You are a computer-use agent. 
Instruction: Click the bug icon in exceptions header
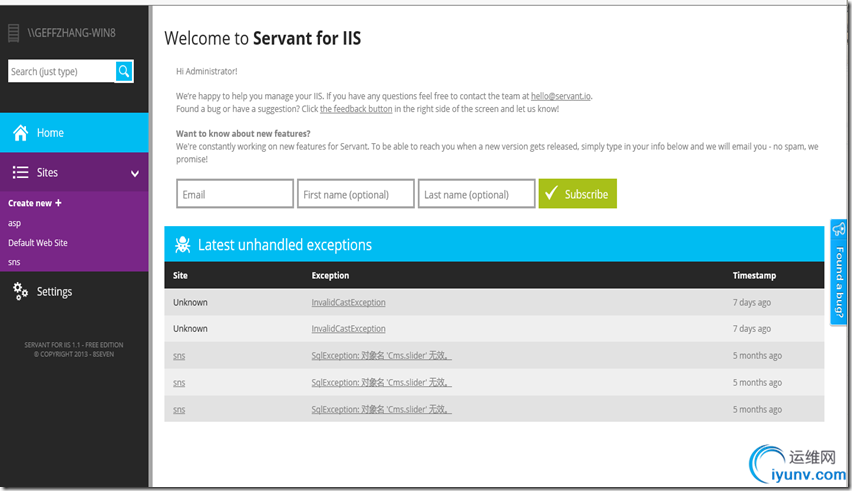click(x=183, y=244)
